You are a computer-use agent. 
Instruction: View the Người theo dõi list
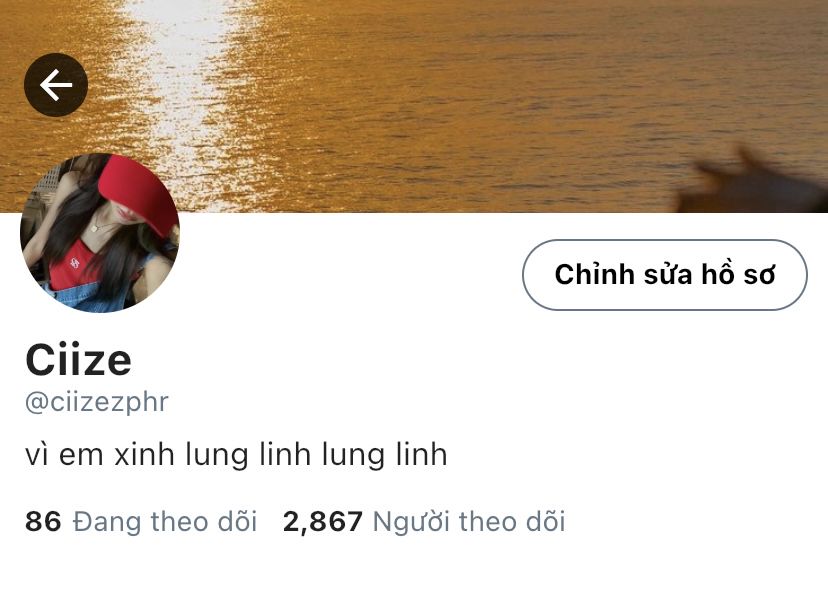click(469, 521)
